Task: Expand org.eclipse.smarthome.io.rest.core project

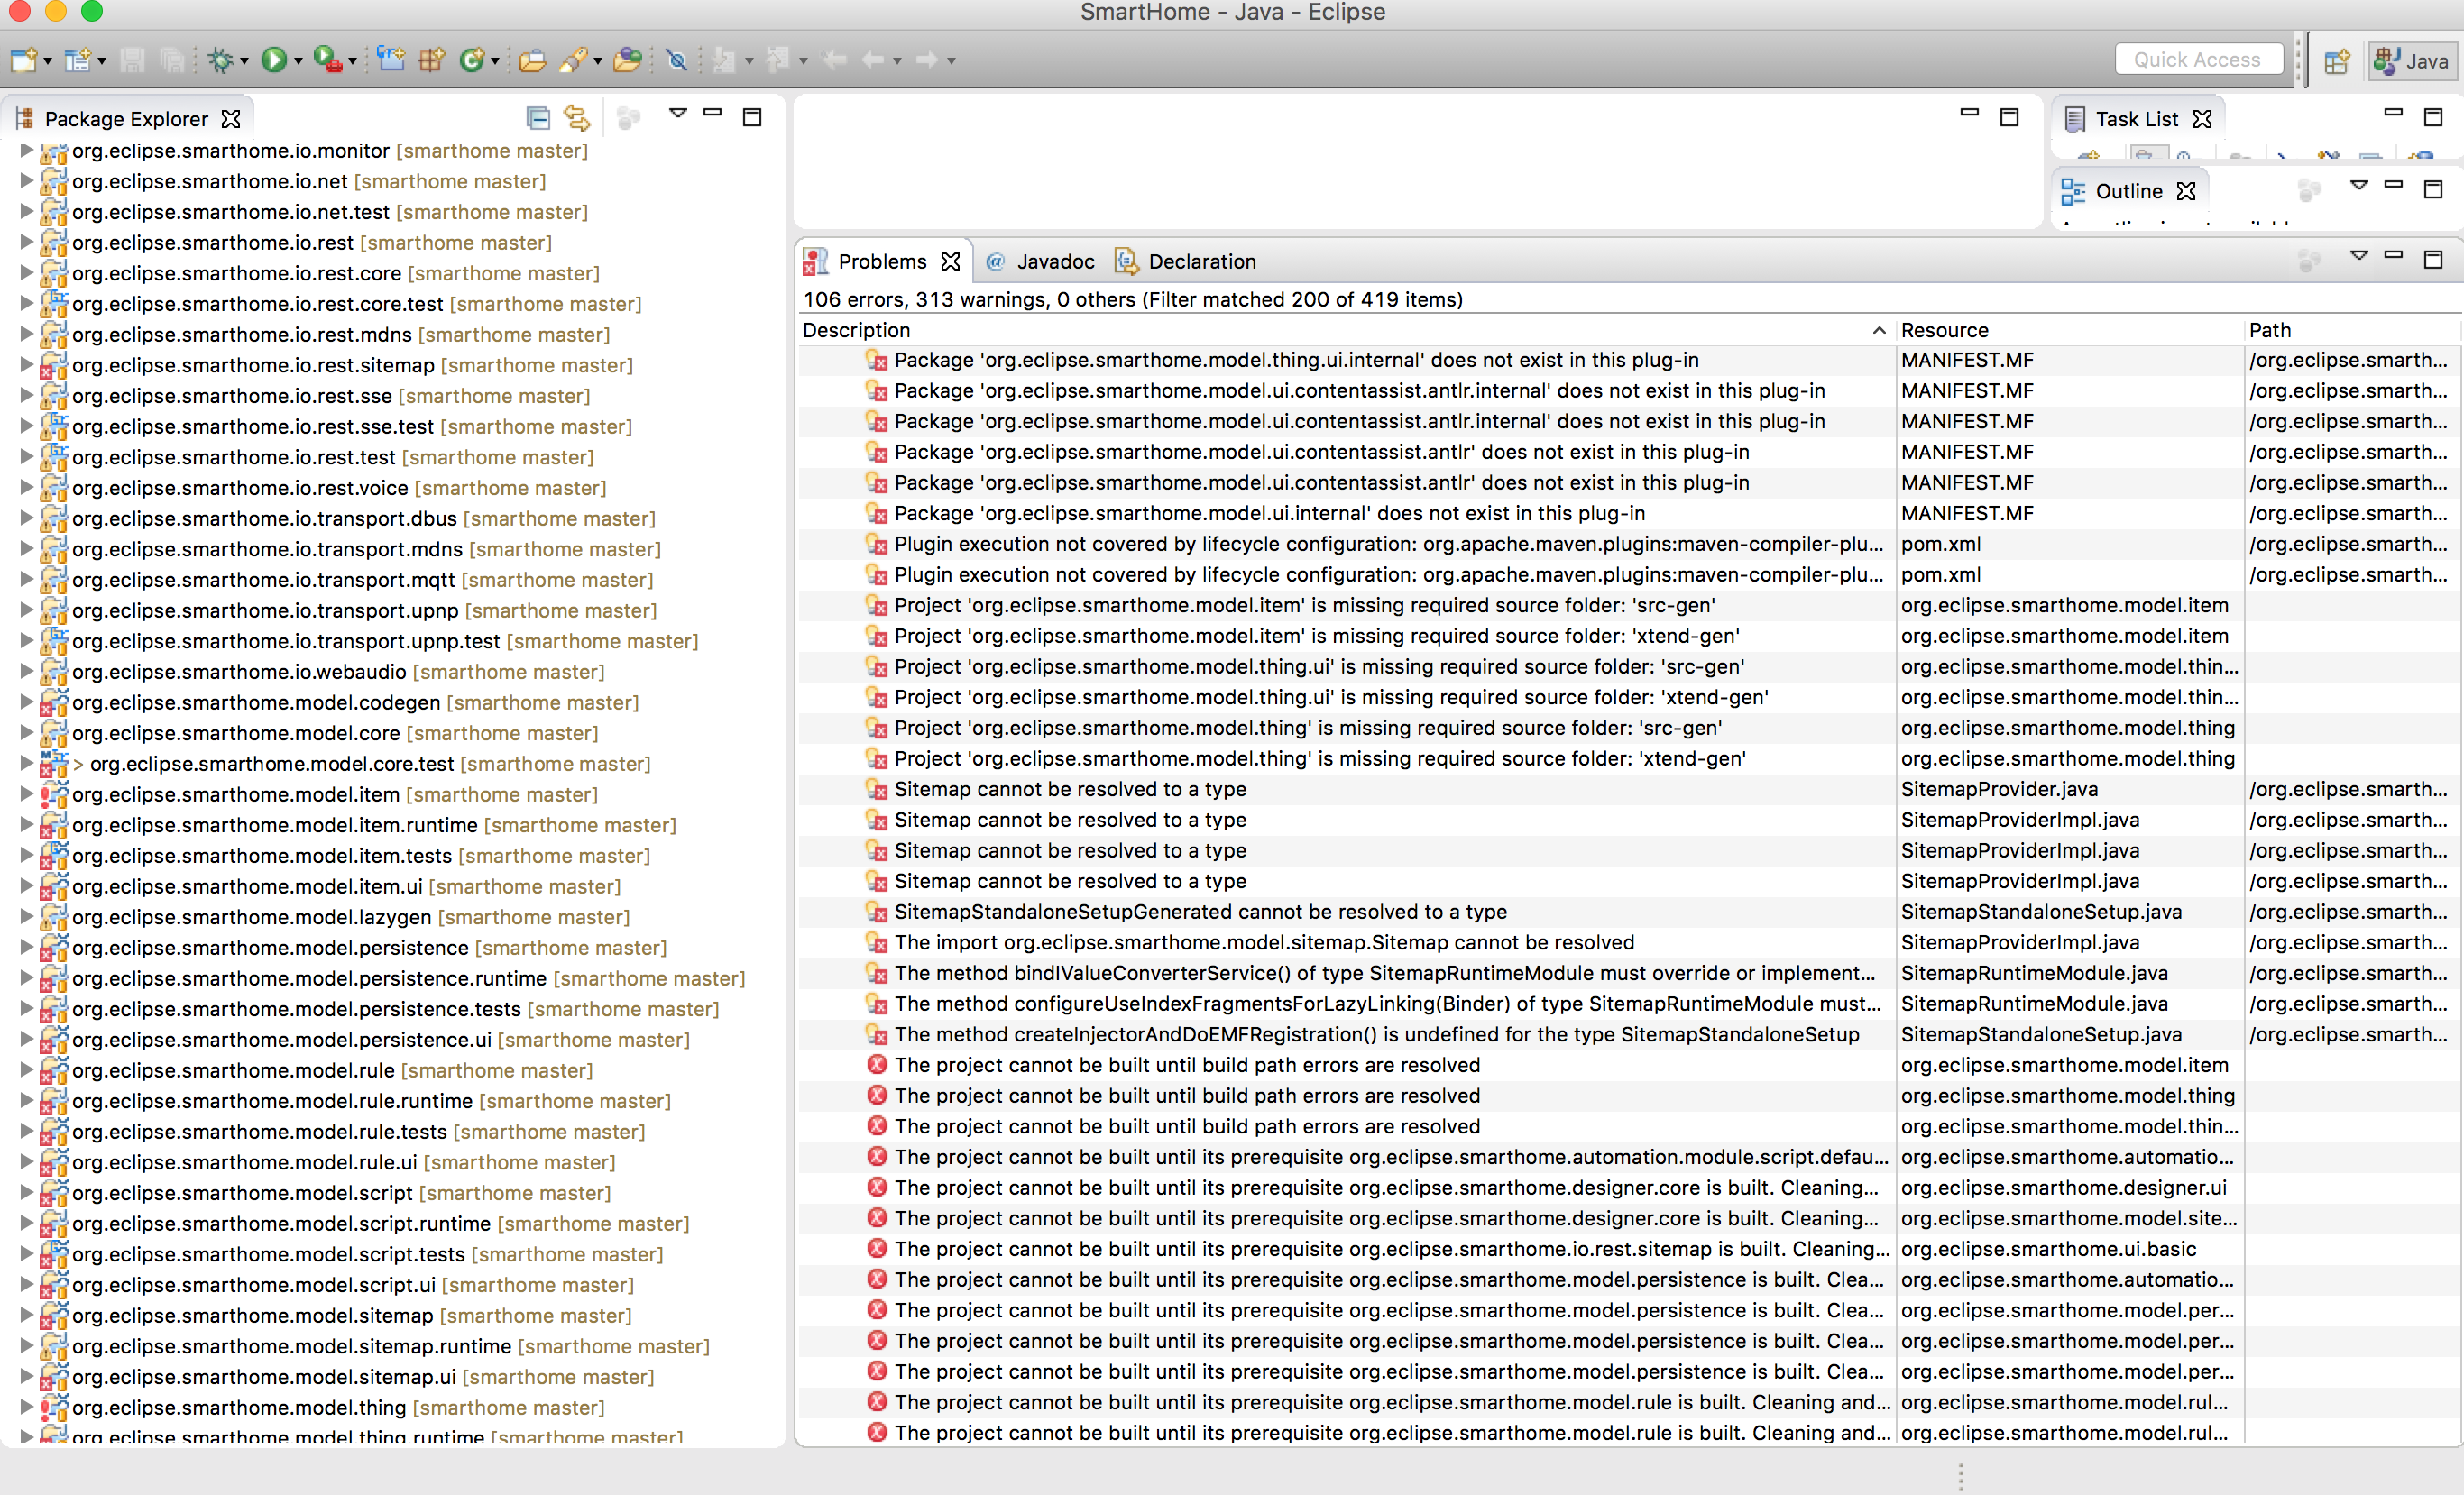Action: coord(27,273)
